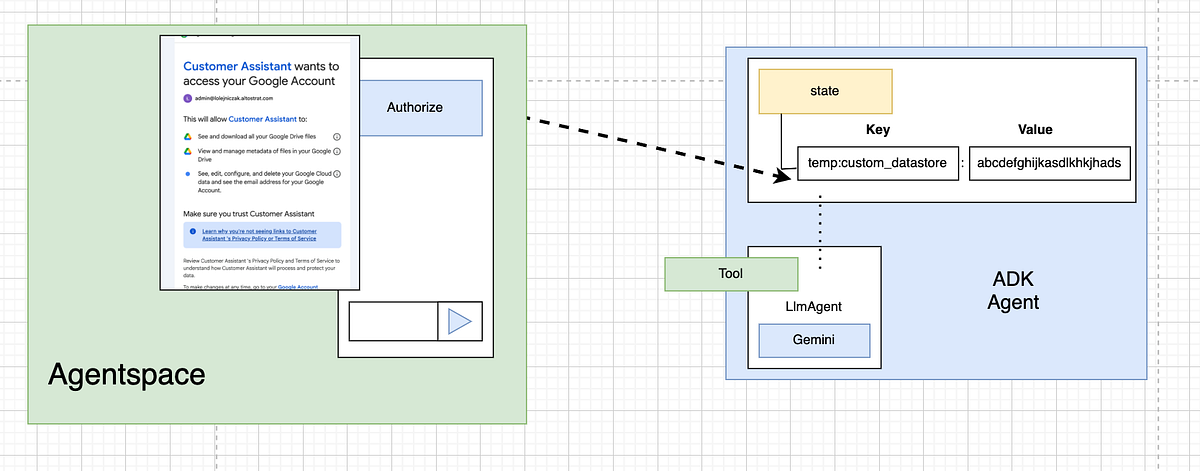Click the blue info icon in the privacy notice
Viewport: 1200px width, 471px height.
192,231
